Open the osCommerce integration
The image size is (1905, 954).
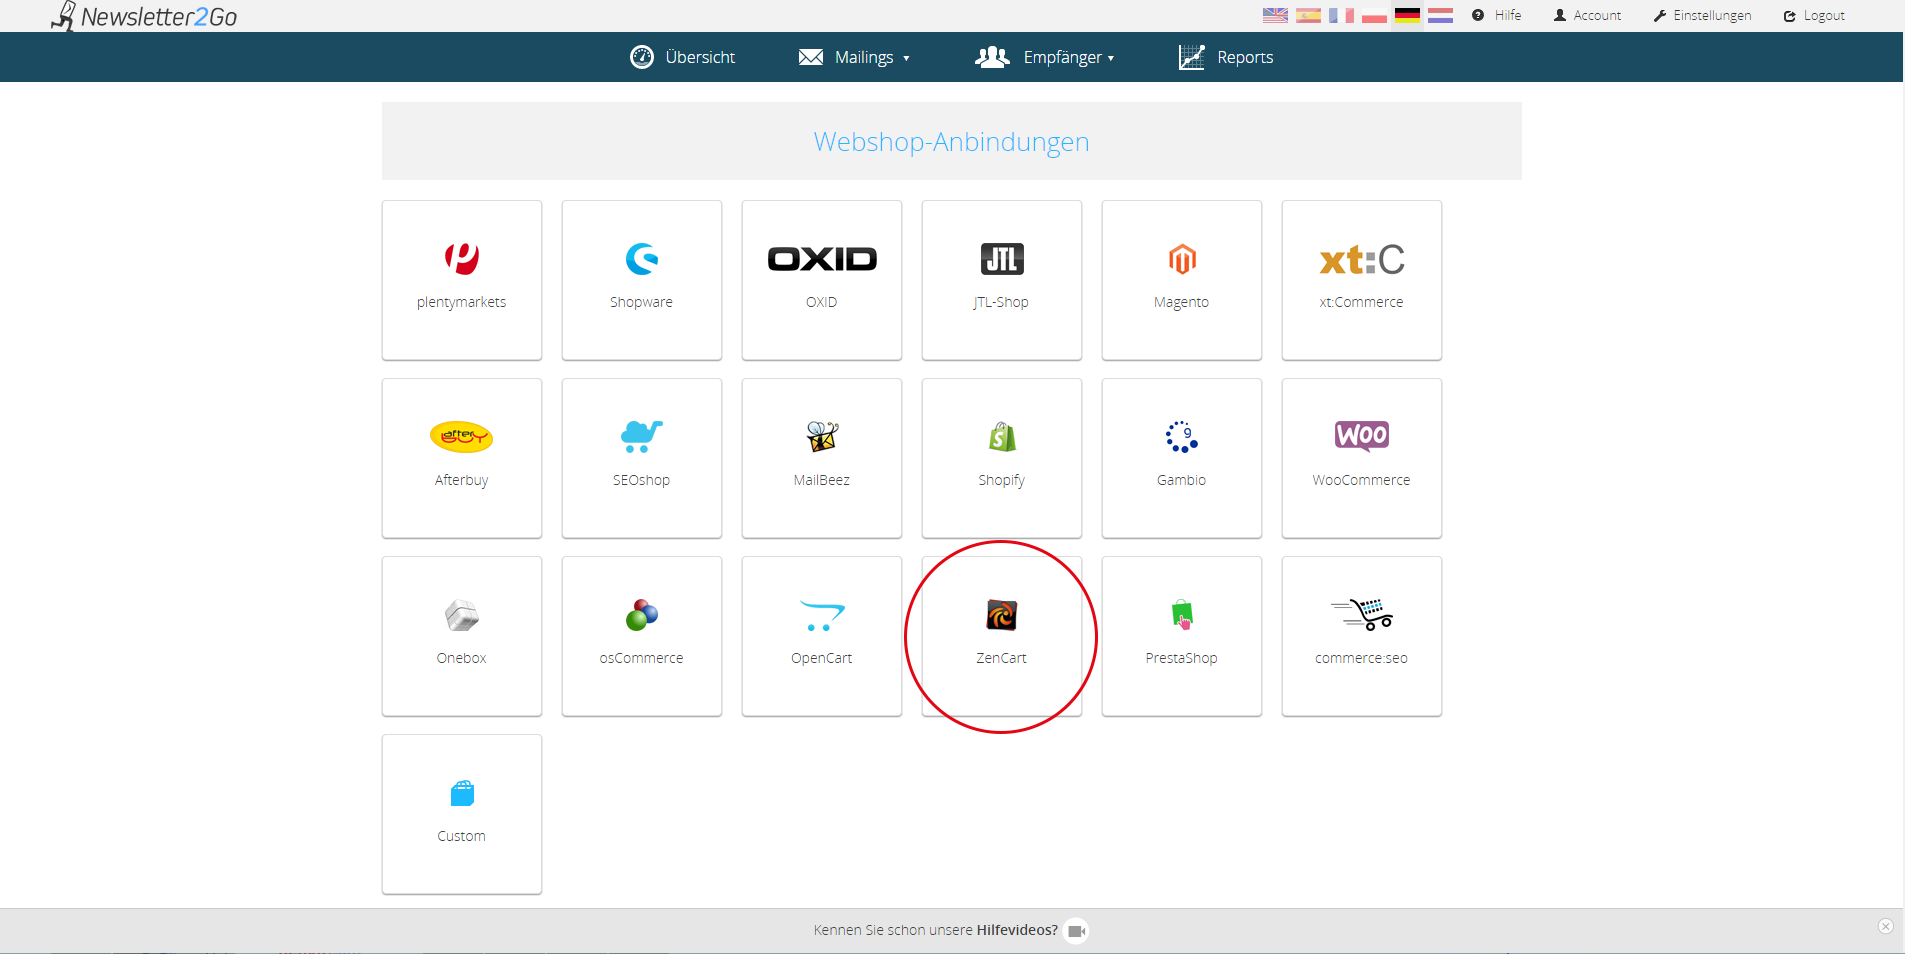click(x=642, y=636)
